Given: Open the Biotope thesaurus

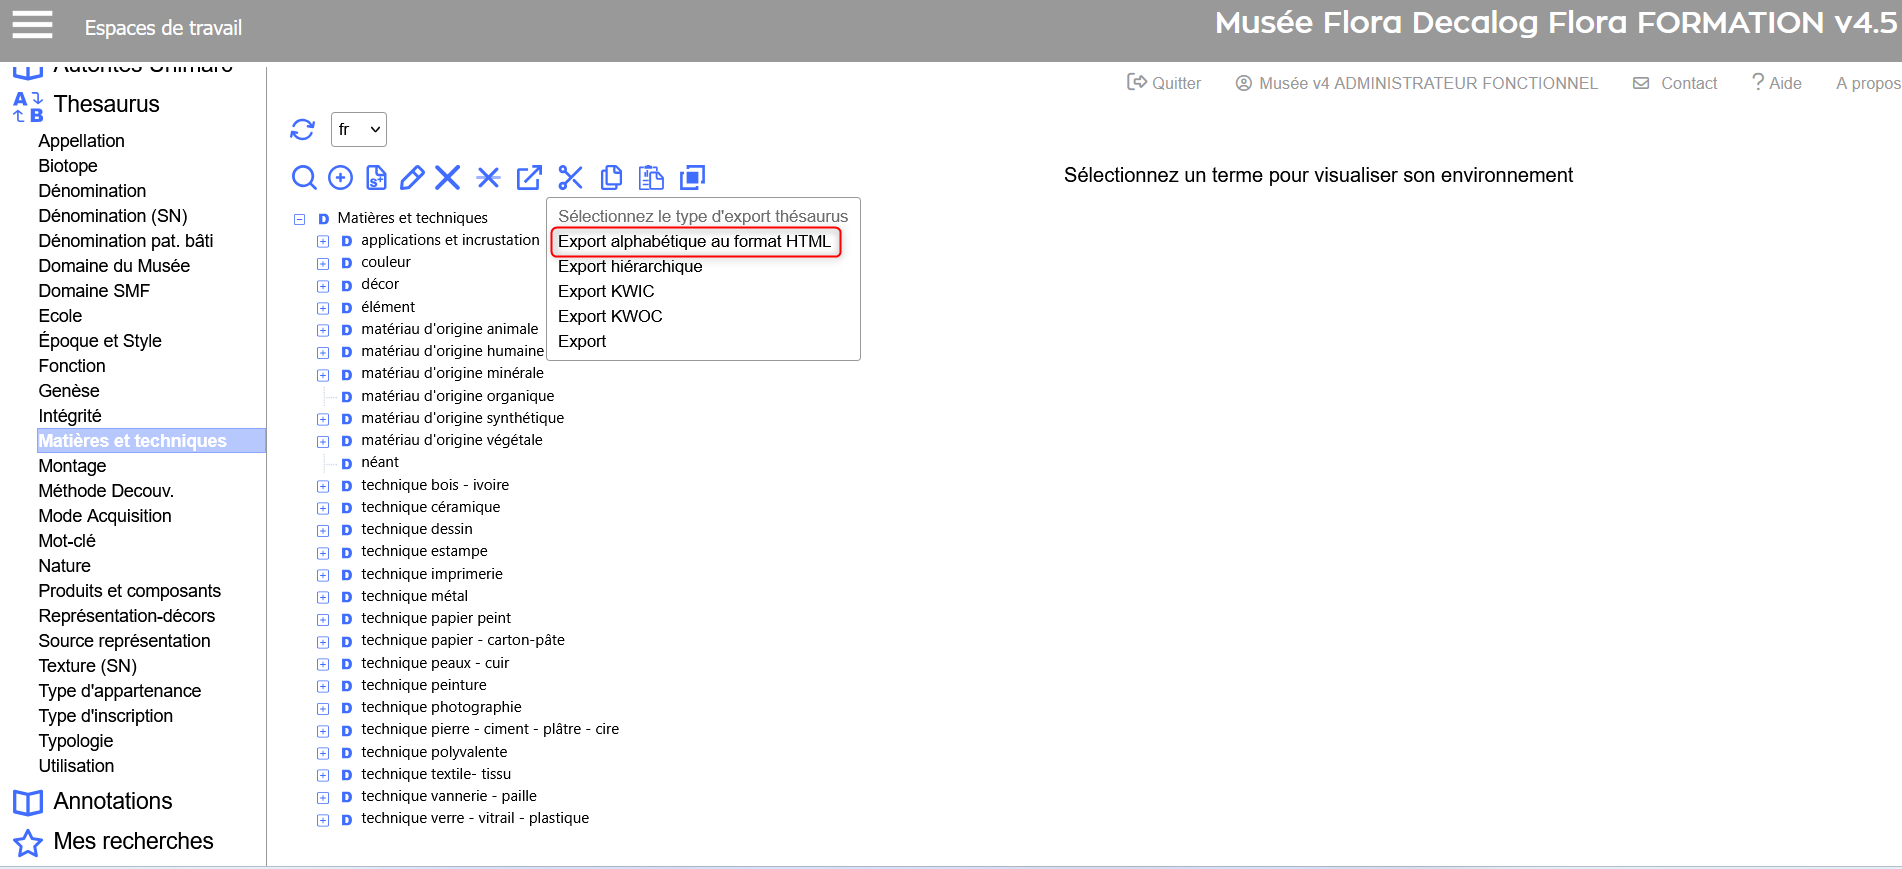Looking at the screenshot, I should point(68,166).
